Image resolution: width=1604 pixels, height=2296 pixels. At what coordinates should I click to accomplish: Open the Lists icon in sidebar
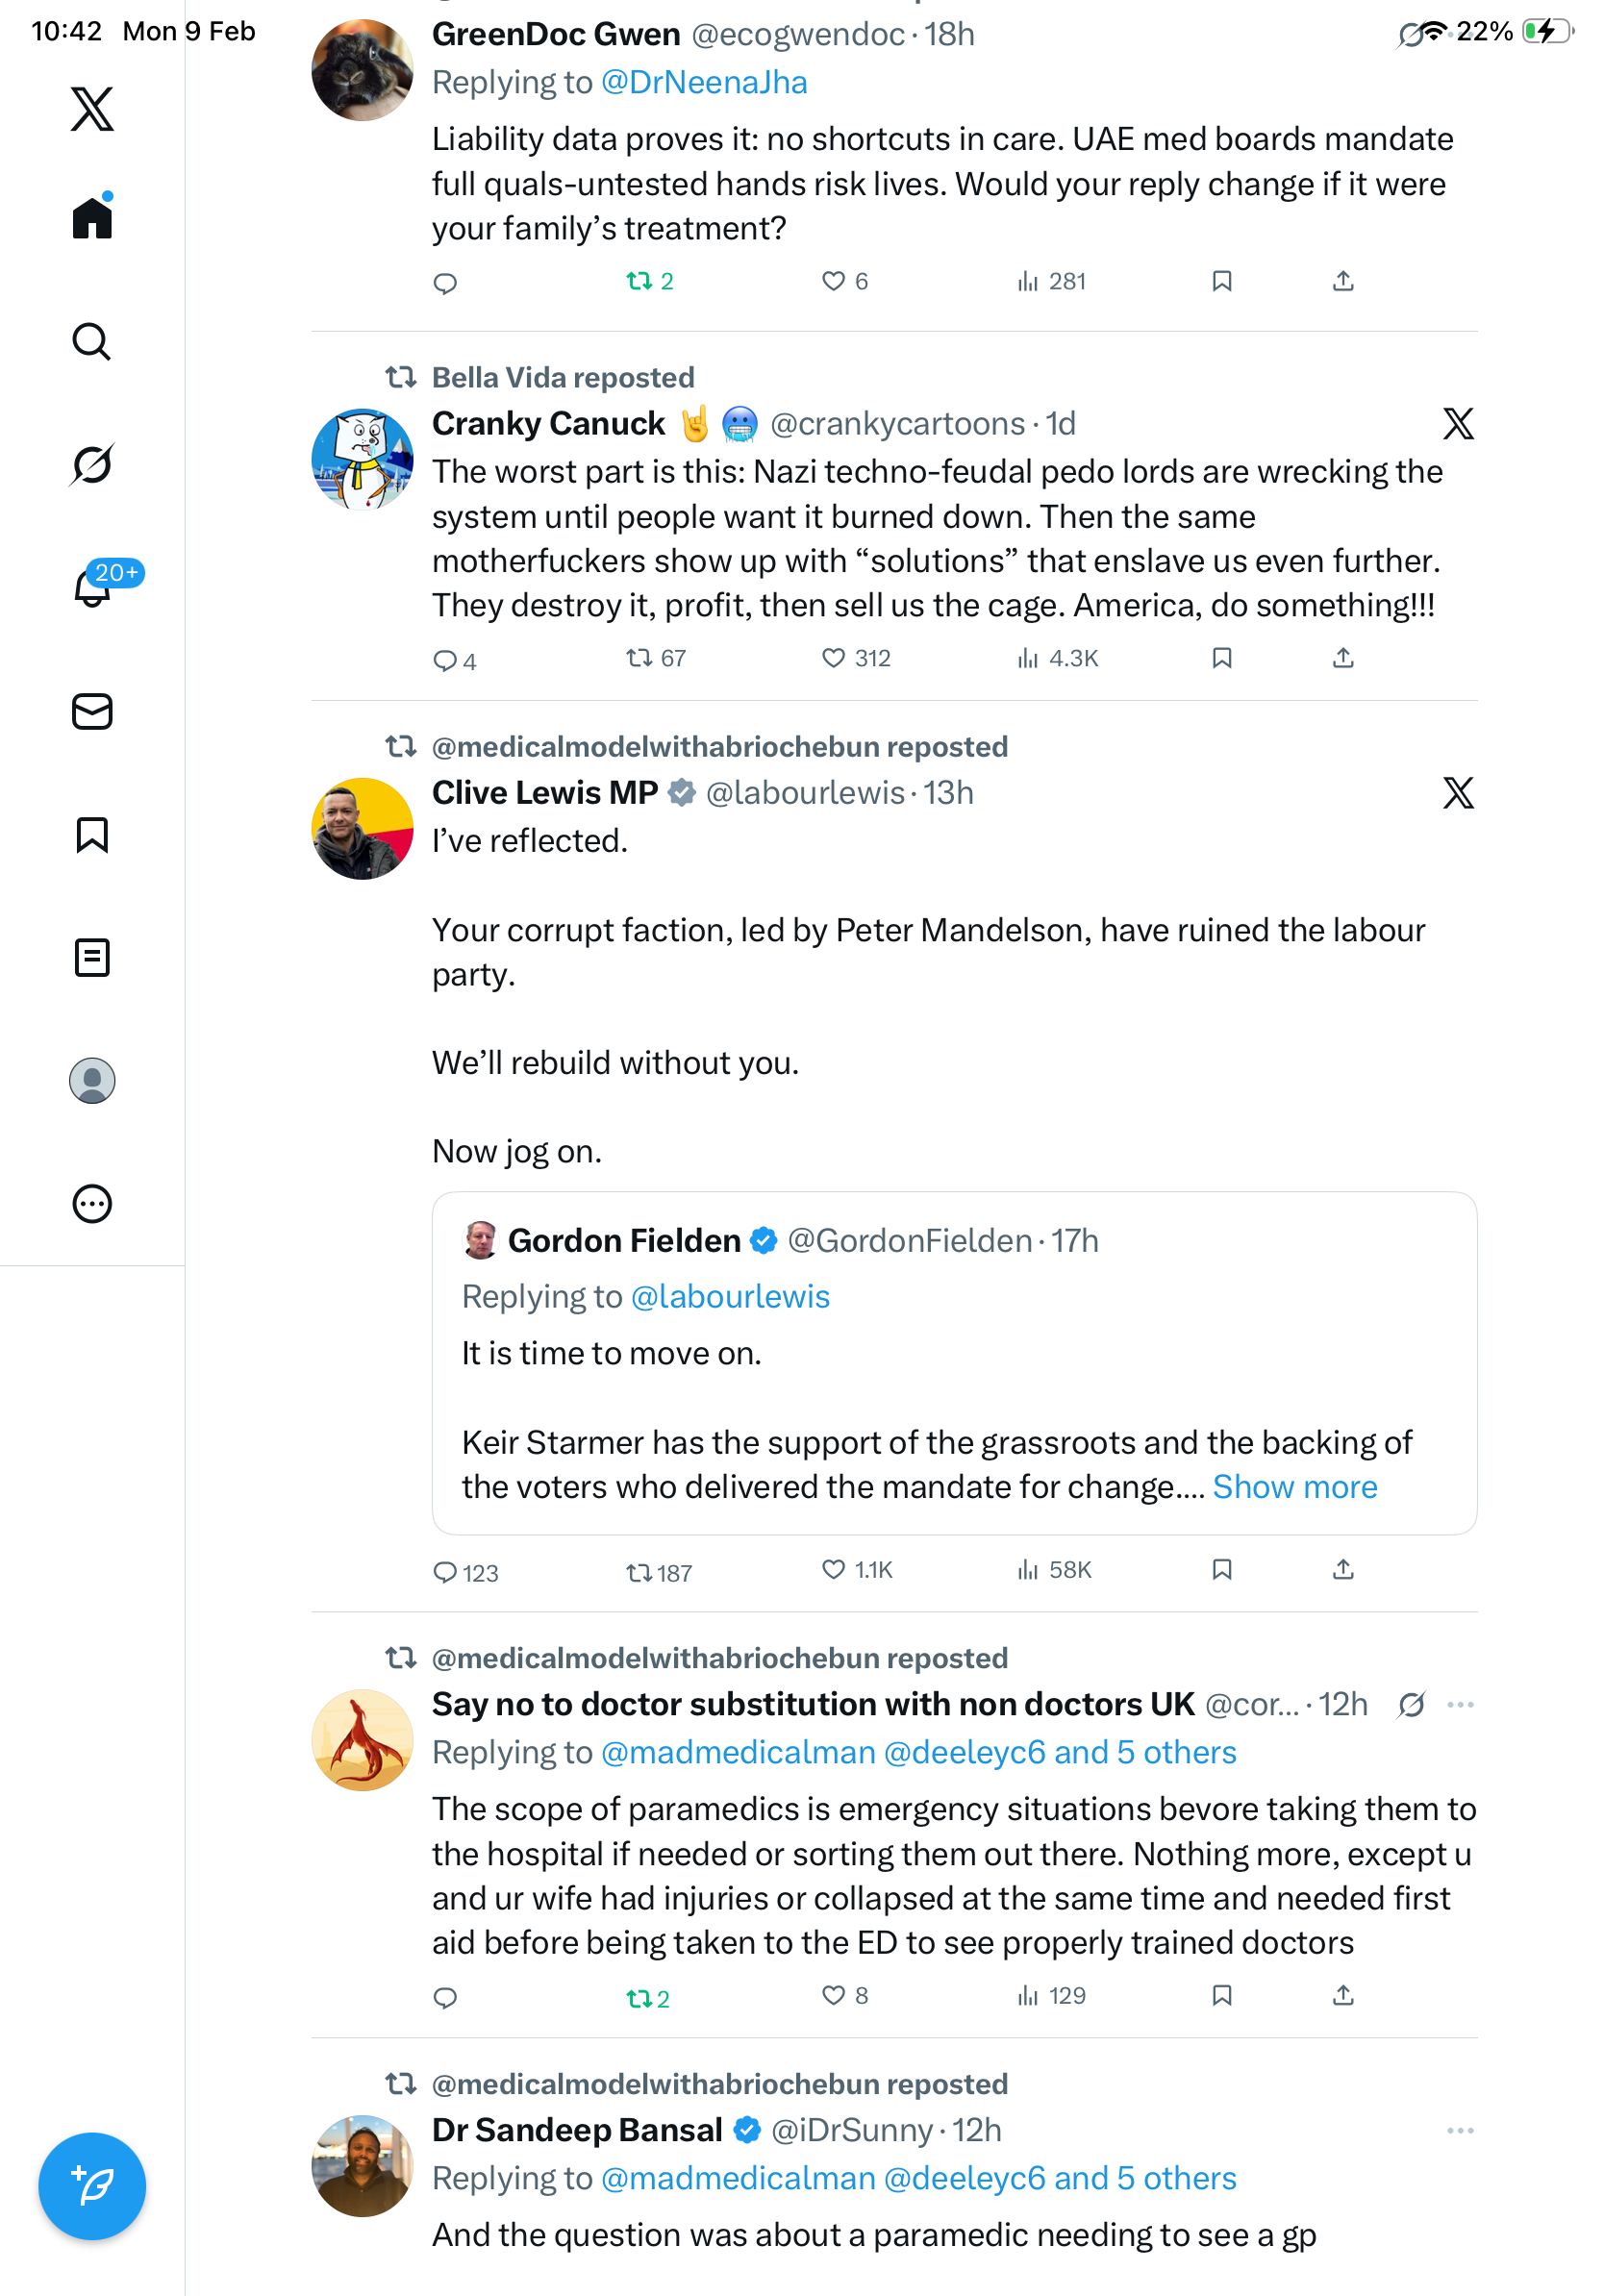coord(92,958)
